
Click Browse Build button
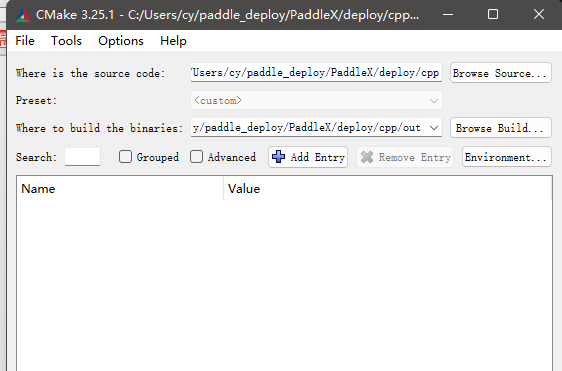[500, 128]
